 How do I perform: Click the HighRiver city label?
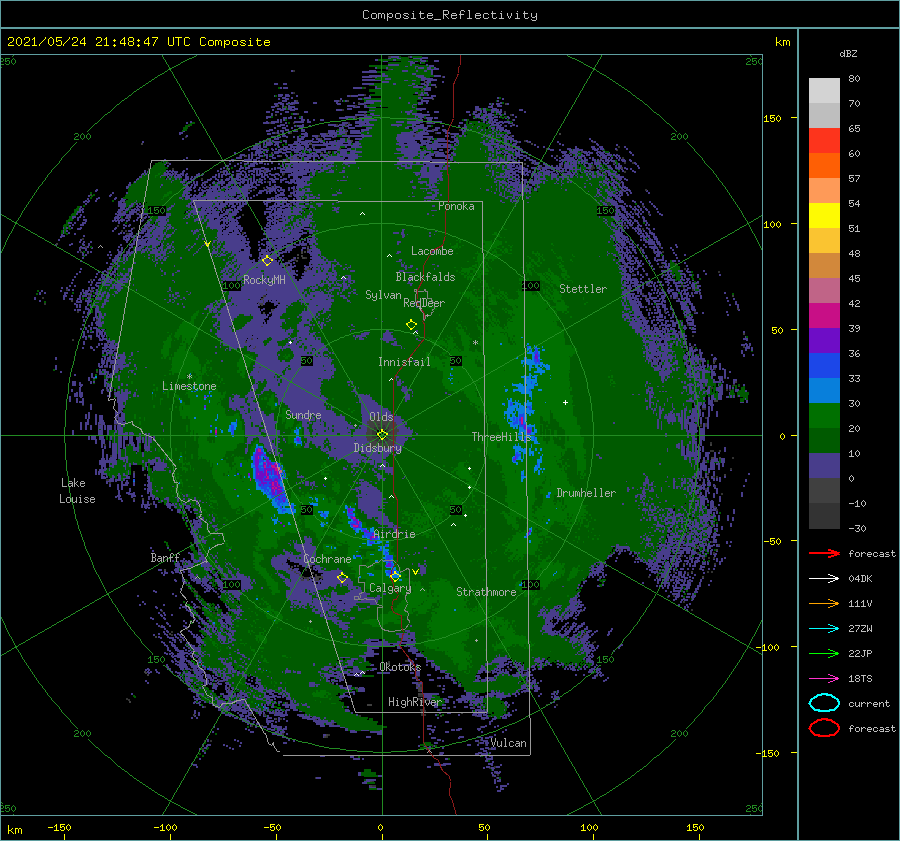[x=414, y=702]
